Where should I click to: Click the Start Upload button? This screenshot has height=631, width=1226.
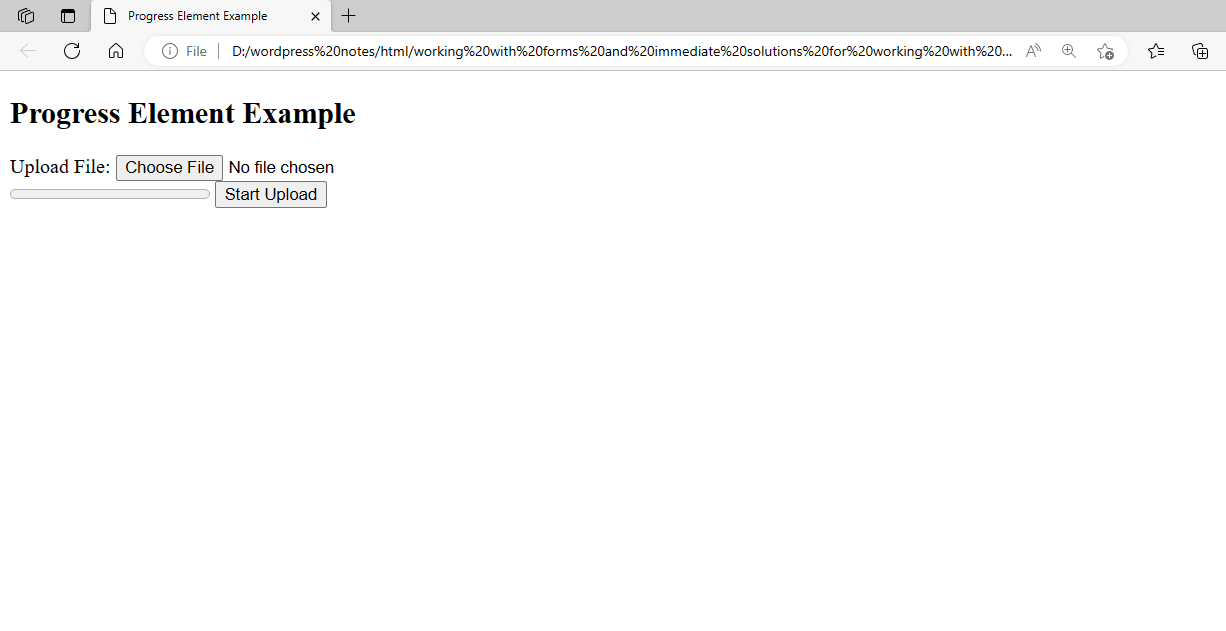click(271, 194)
